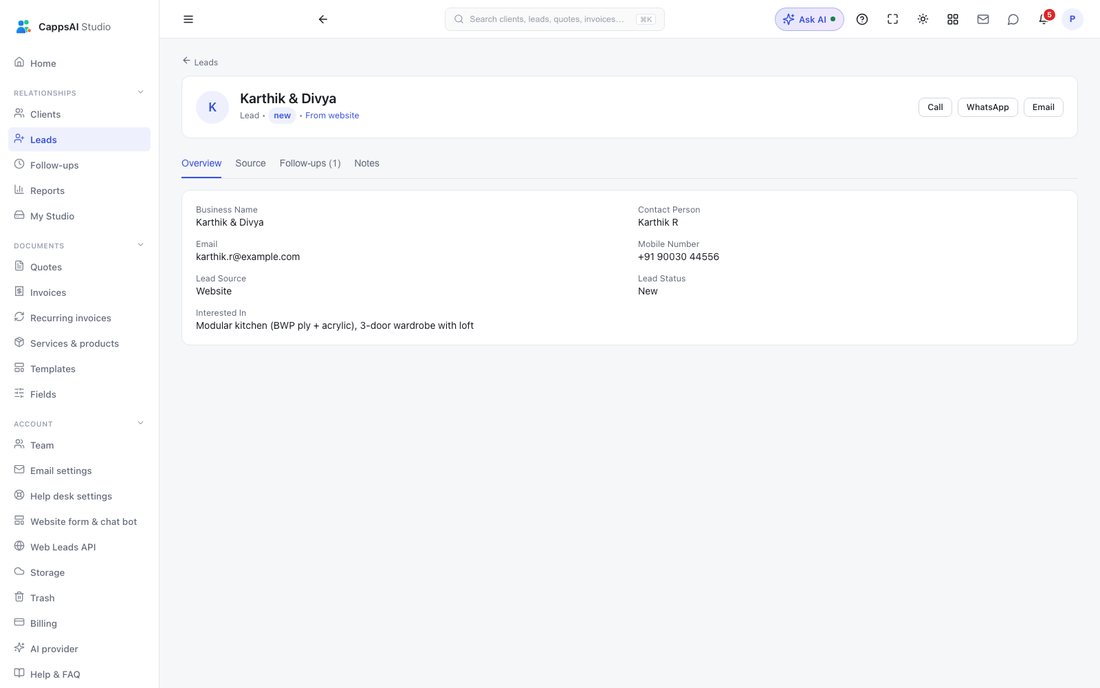The height and width of the screenshot is (688, 1100).
Task: Open the Notes tab
Action: tap(367, 163)
